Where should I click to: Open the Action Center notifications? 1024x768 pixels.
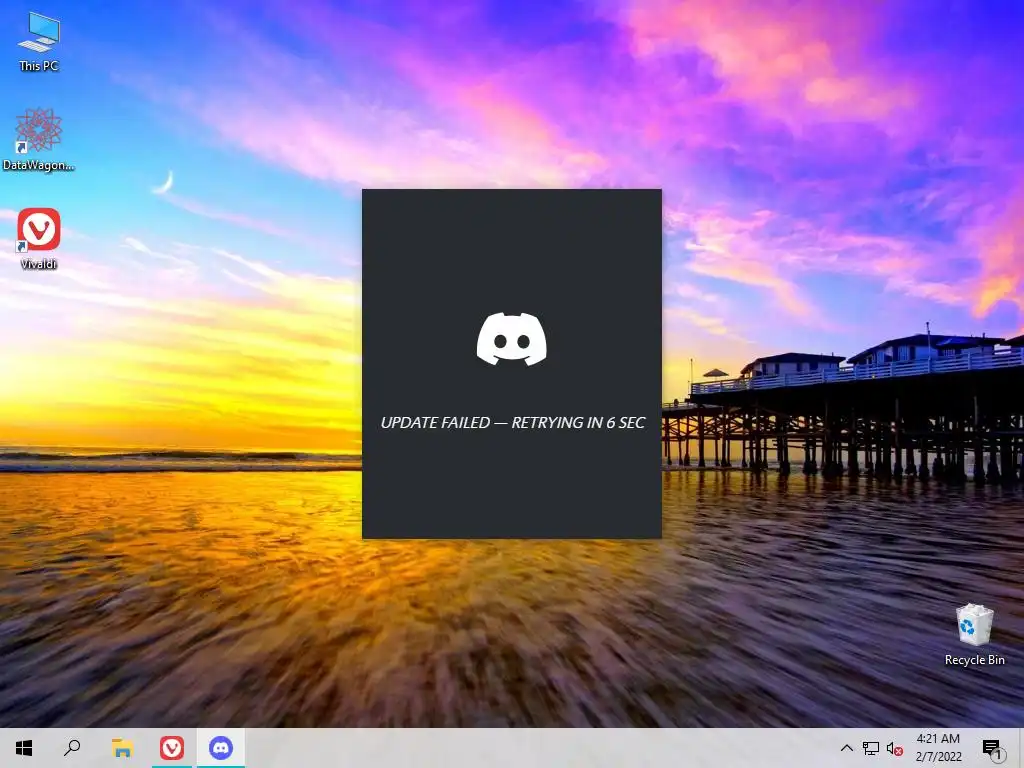click(993, 748)
